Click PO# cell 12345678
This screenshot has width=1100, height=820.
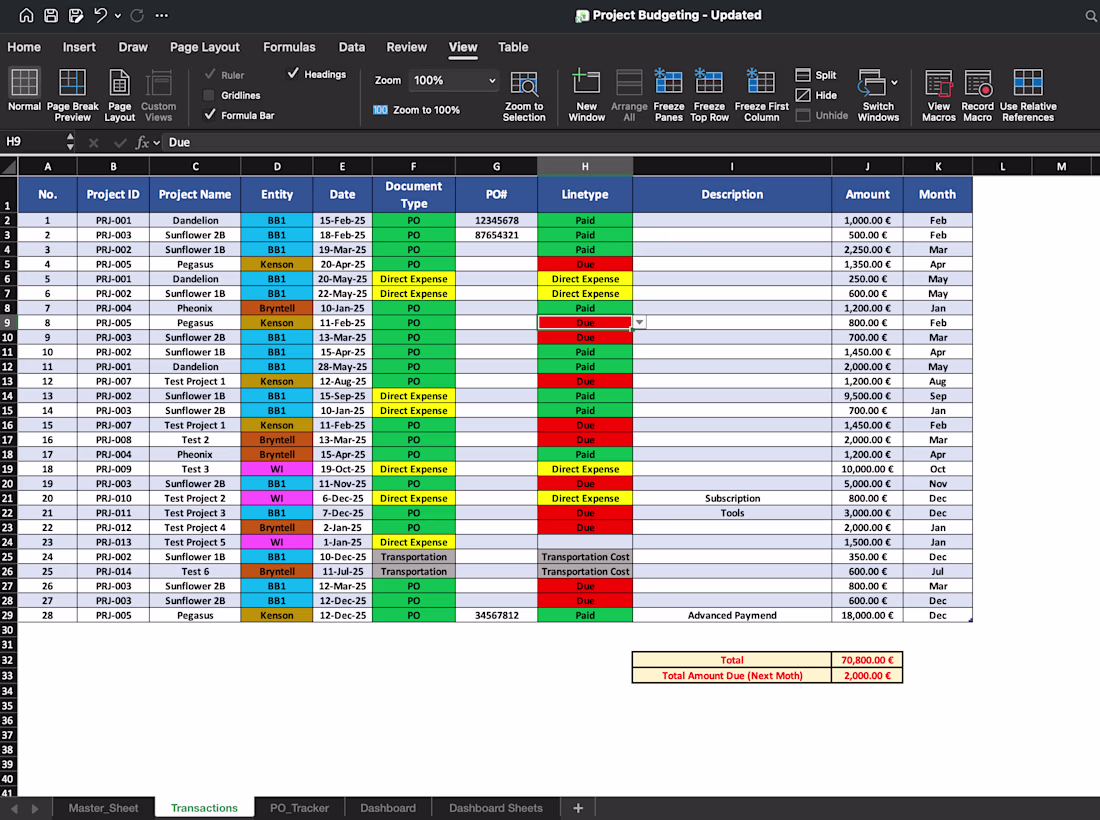[x=497, y=220]
